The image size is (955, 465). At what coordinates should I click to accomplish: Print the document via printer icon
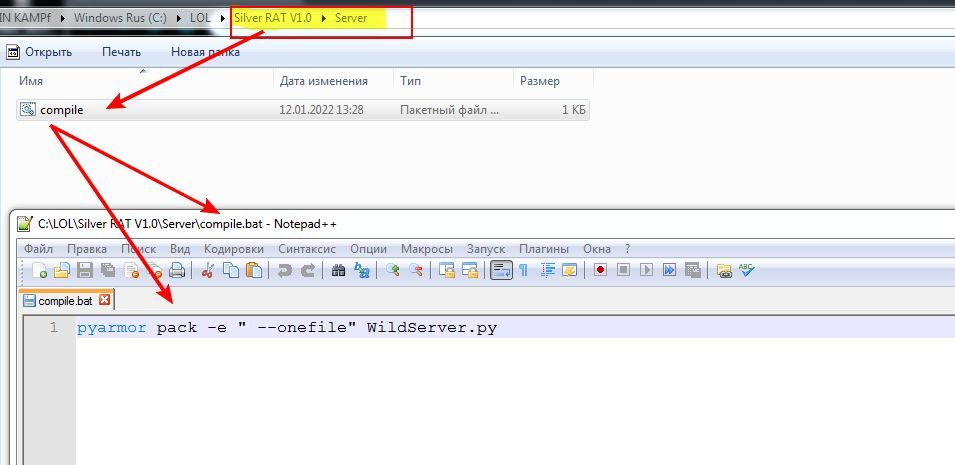tap(177, 270)
